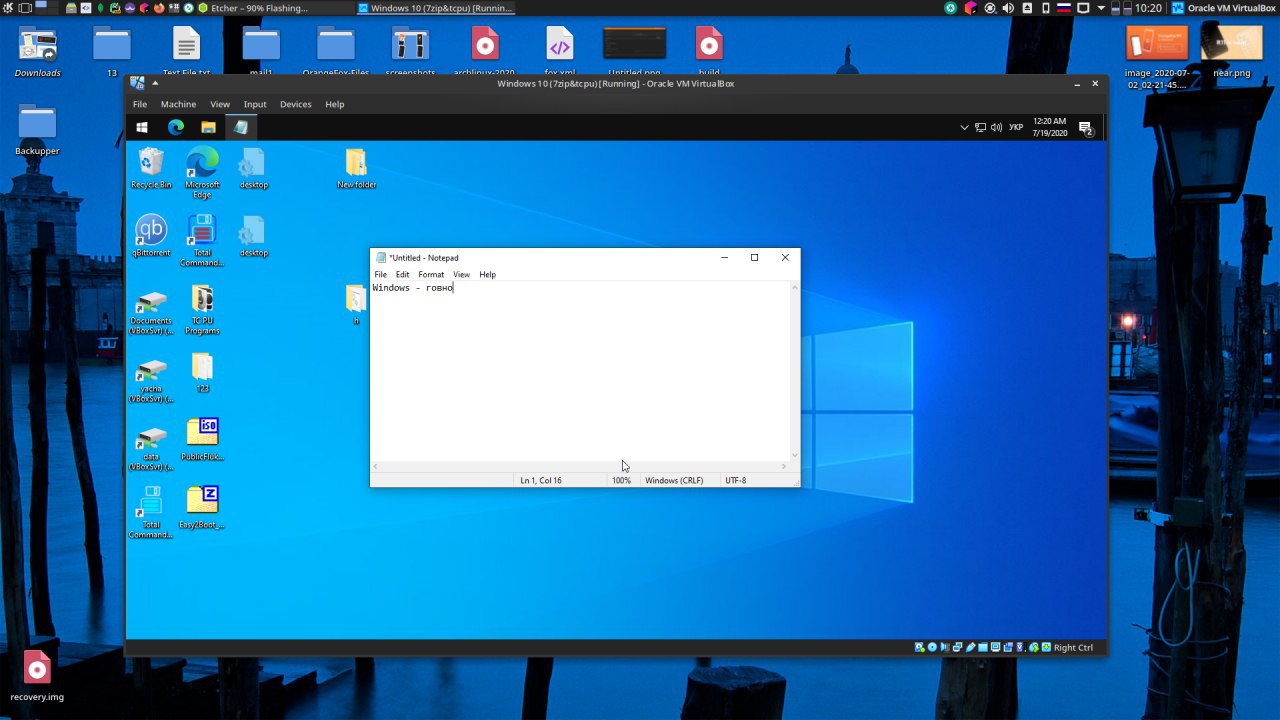This screenshot has height=720, width=1280.
Task: Open the VirtualBox Input menu
Action: [x=255, y=104]
